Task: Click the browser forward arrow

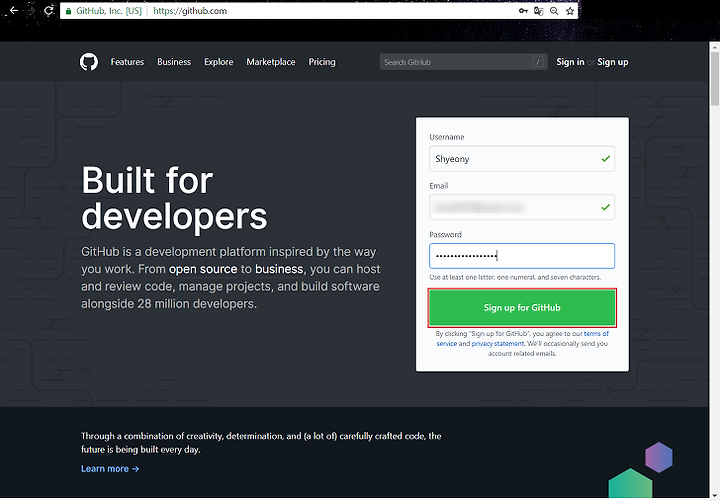Action: (x=31, y=10)
